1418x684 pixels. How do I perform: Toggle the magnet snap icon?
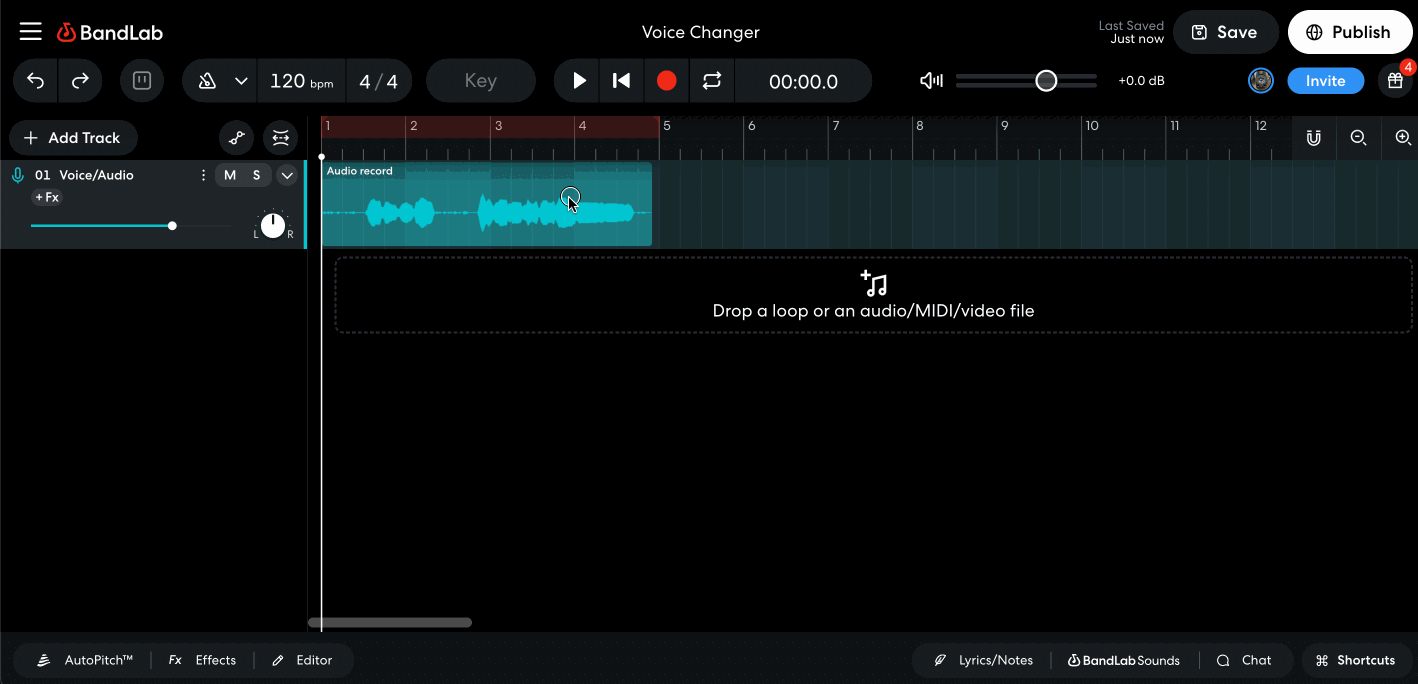pyautogui.click(x=1313, y=138)
